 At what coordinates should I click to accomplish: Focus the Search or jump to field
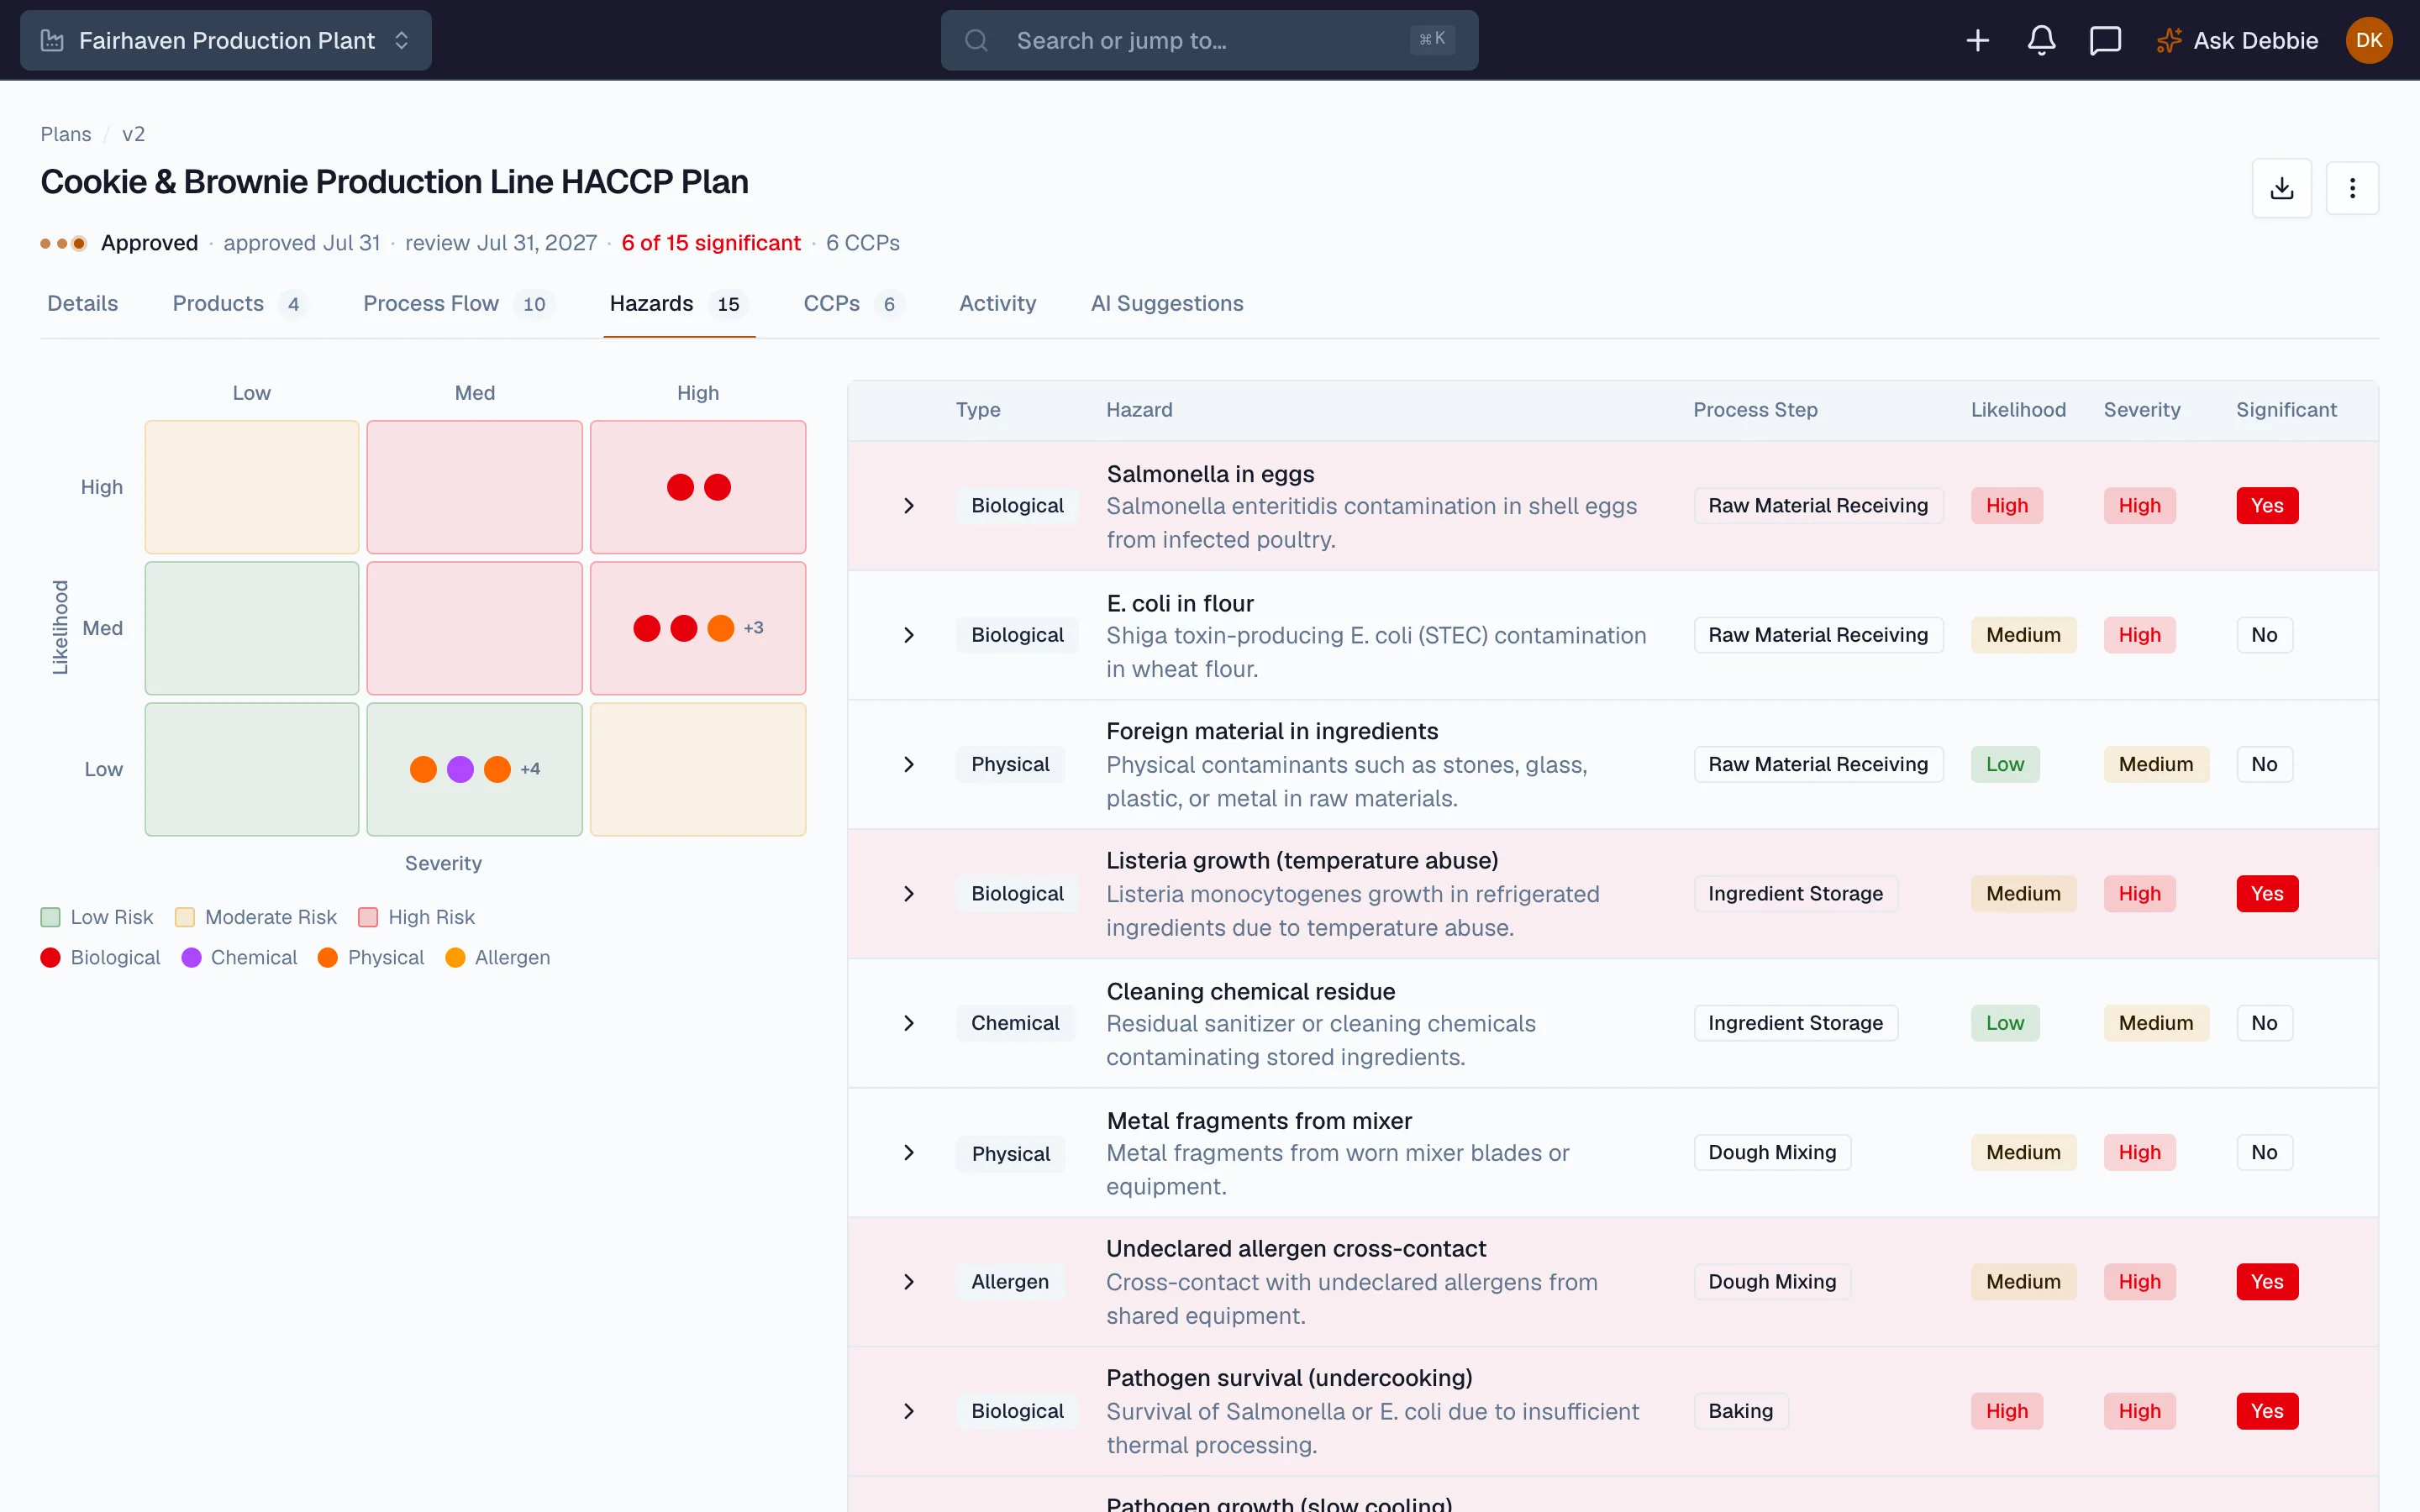[1209, 40]
